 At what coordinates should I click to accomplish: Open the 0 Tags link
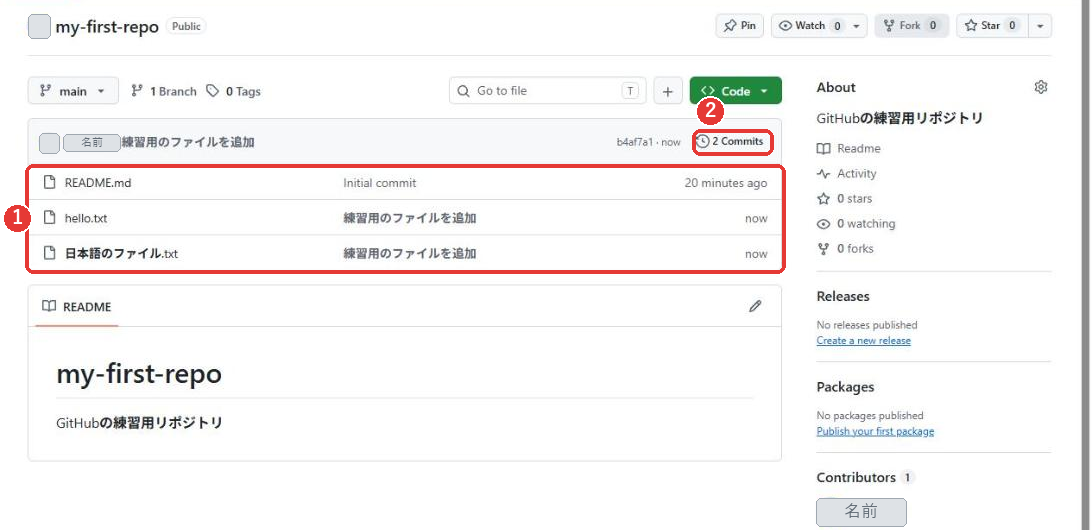click(233, 91)
